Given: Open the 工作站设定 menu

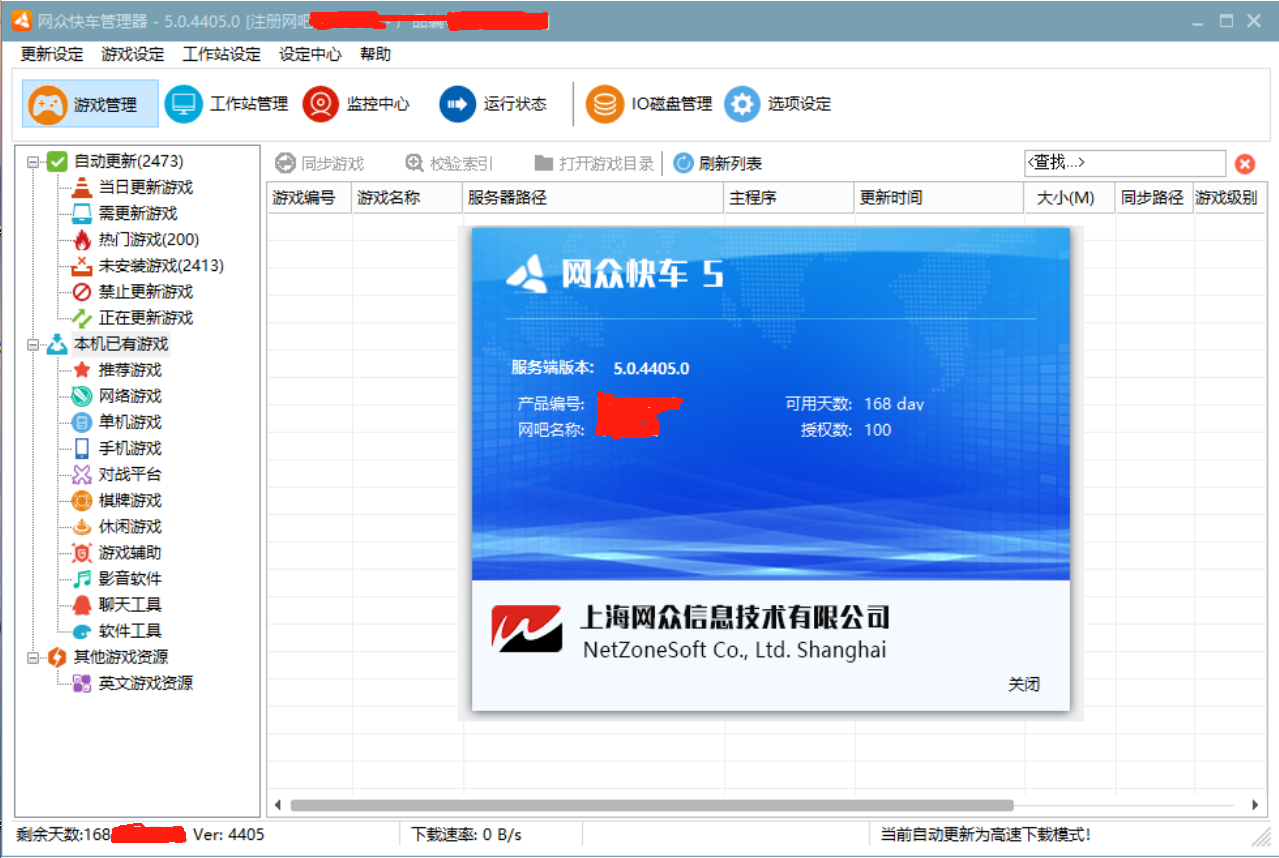Looking at the screenshot, I should coord(221,54).
